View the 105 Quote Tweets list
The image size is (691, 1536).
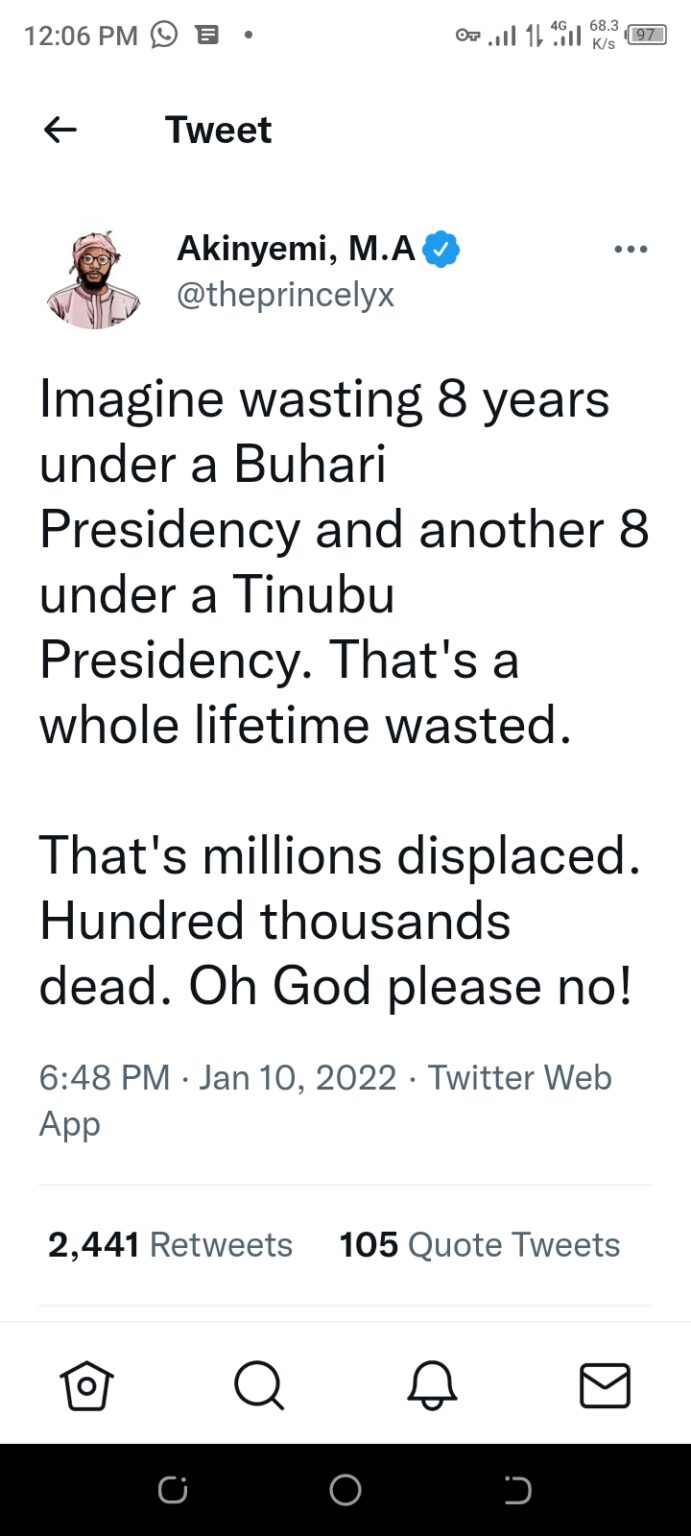[x=480, y=1245]
